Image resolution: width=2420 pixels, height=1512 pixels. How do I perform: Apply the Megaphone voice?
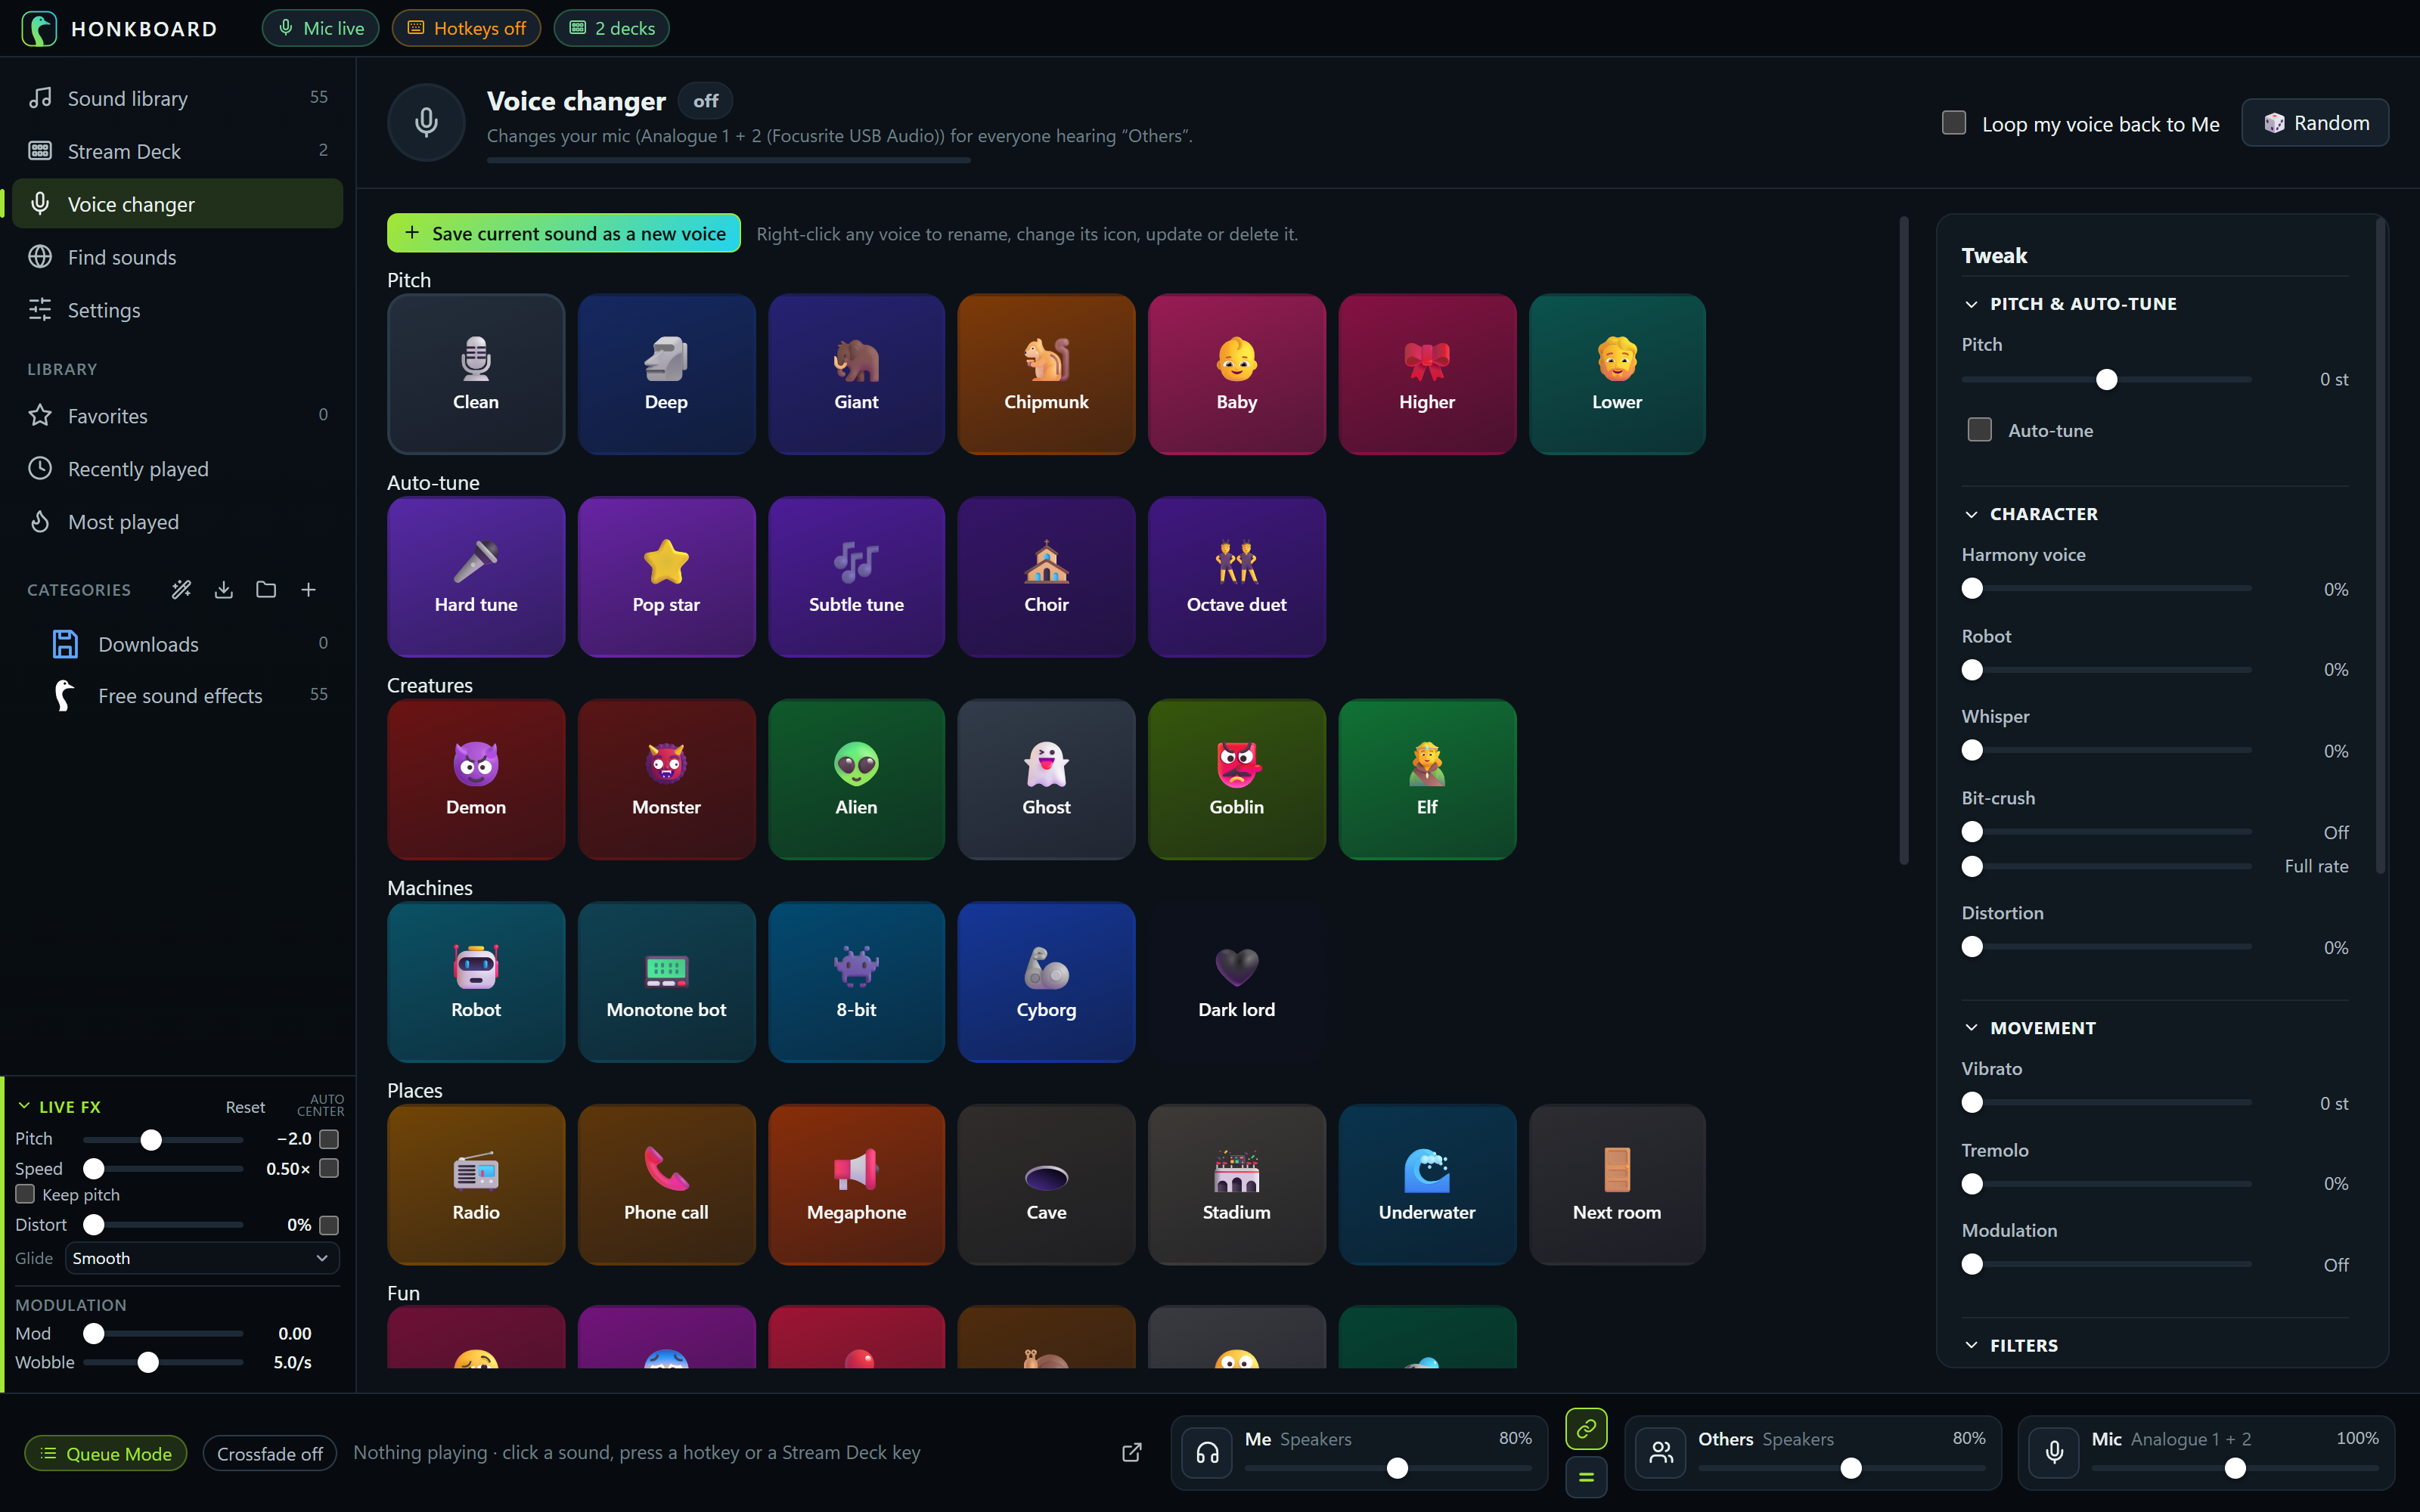pyautogui.click(x=856, y=1185)
